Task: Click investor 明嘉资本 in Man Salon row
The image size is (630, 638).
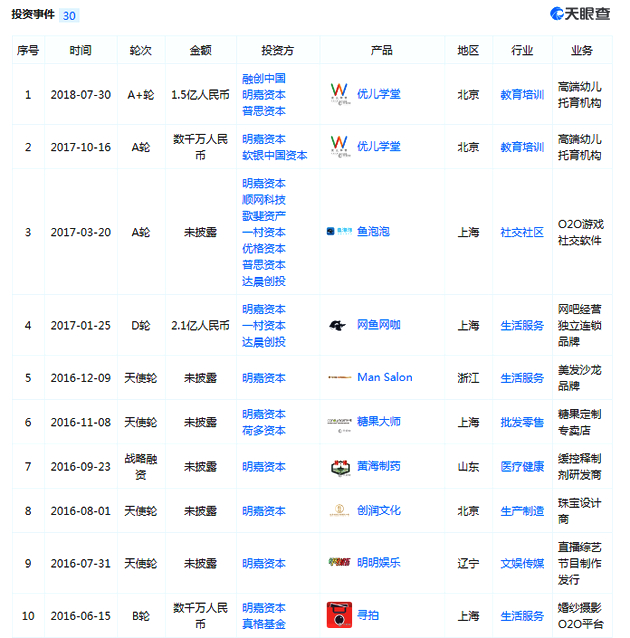Action: click(x=264, y=378)
